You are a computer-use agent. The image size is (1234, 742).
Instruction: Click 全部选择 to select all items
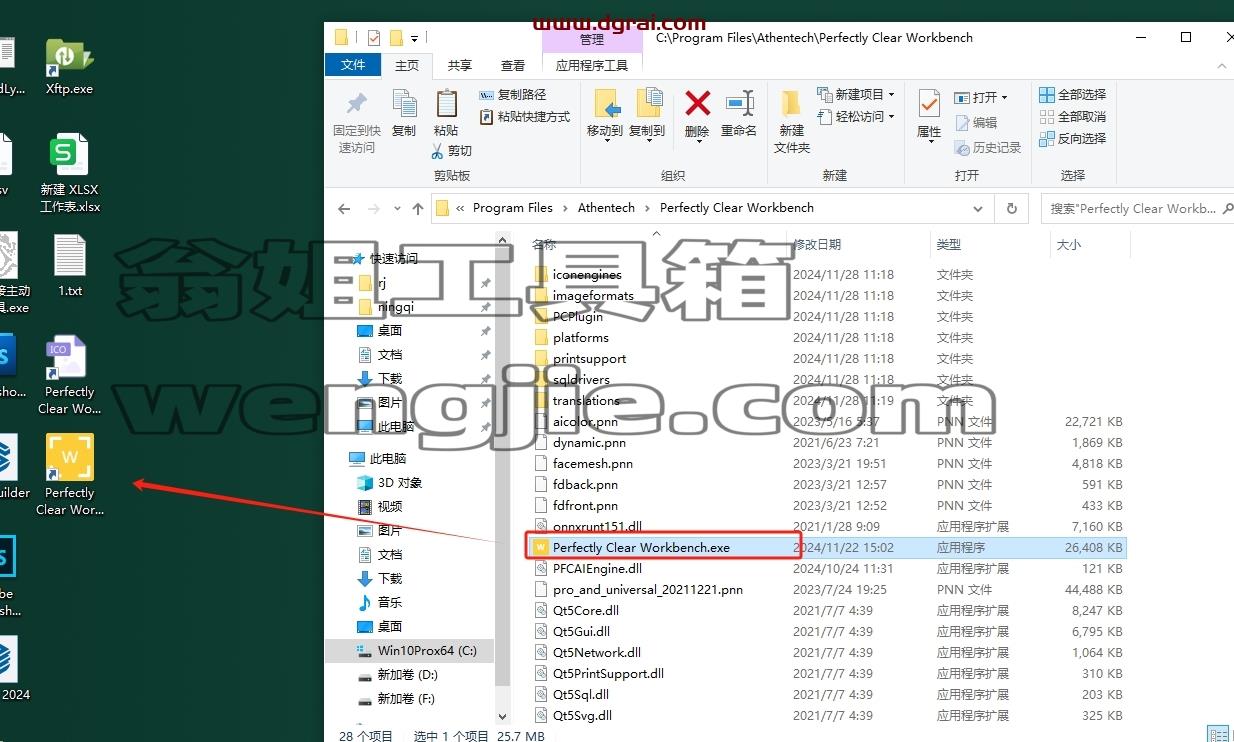click(1073, 94)
